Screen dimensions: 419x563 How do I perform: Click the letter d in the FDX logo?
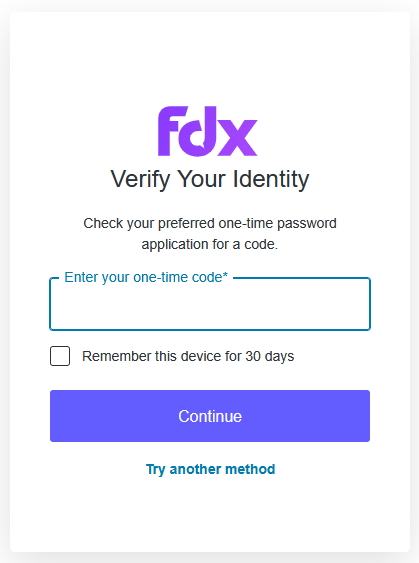pyautogui.click(x=203, y=131)
